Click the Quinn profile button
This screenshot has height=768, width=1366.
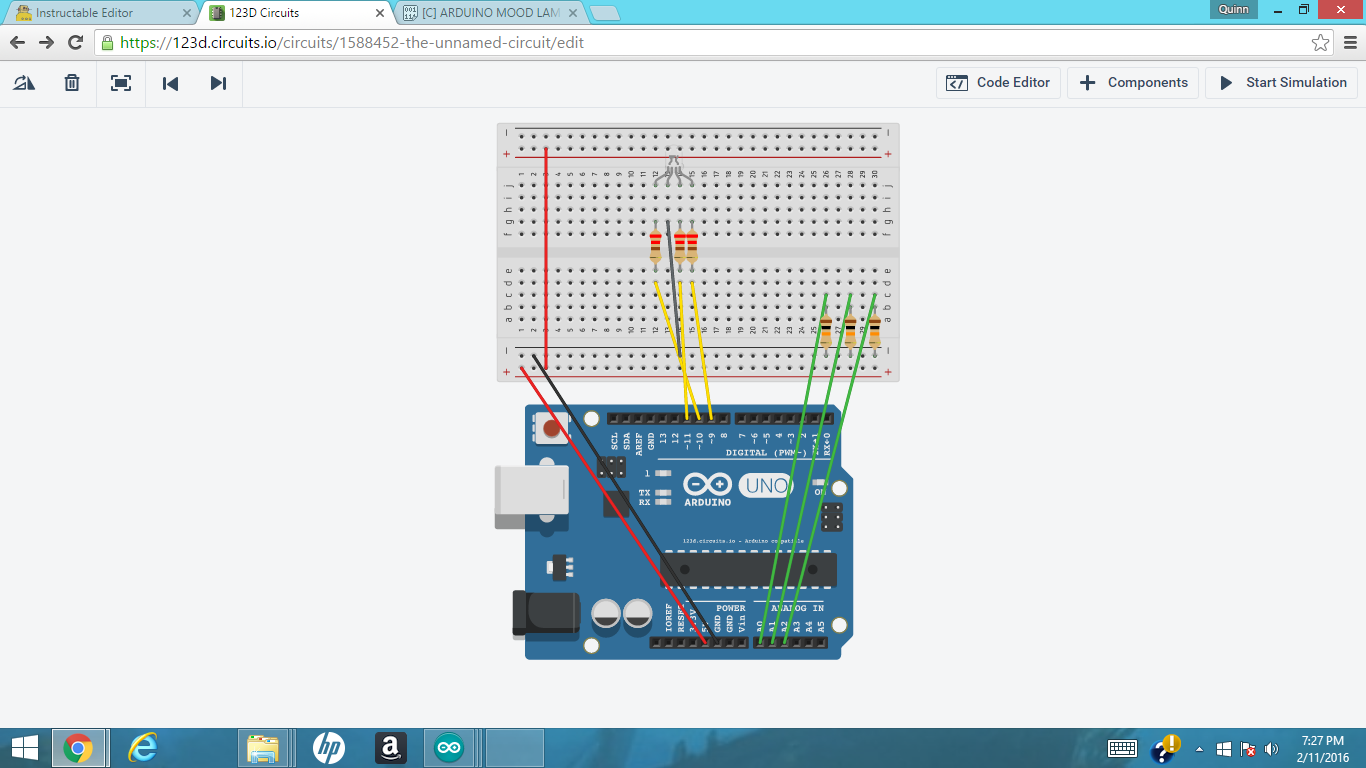click(1233, 9)
